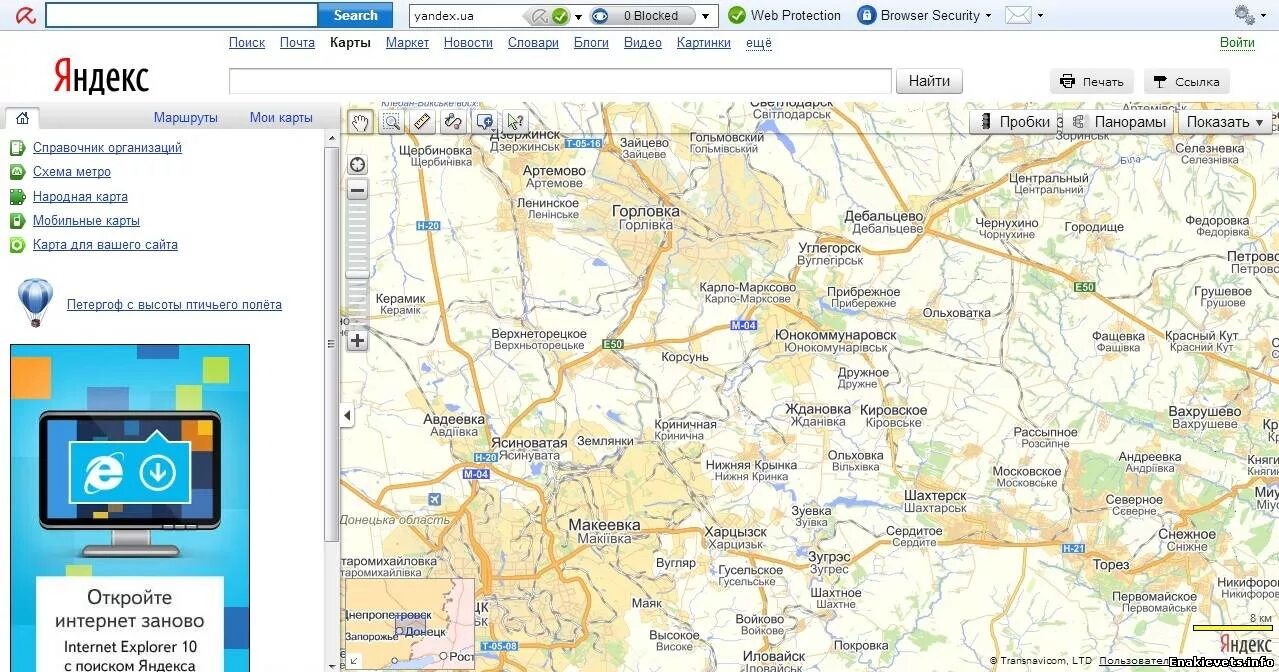1279x672 pixels.
Task: Click the Avira logo icon in toolbar
Action: (x=25, y=15)
